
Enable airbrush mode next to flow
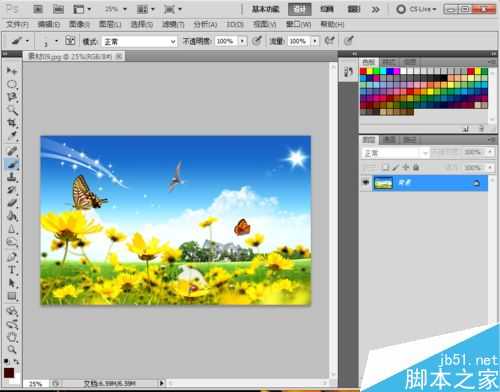[329, 41]
